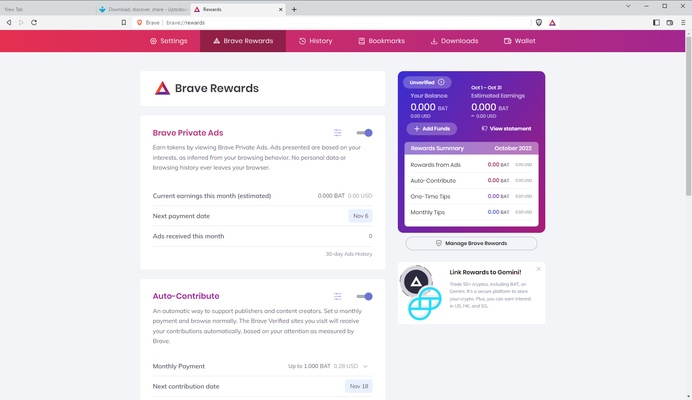Click the Nov 18 contribution date badge

coord(359,386)
